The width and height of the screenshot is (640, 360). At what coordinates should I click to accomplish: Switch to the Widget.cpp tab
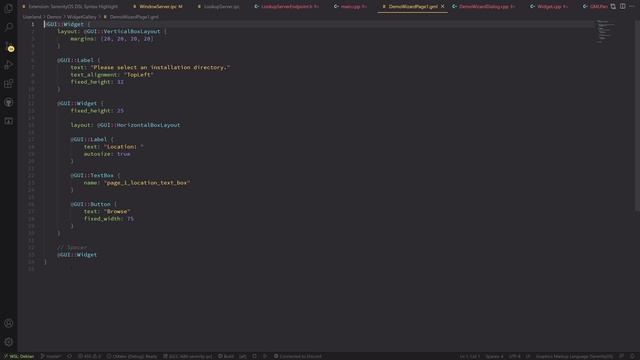tap(549, 7)
